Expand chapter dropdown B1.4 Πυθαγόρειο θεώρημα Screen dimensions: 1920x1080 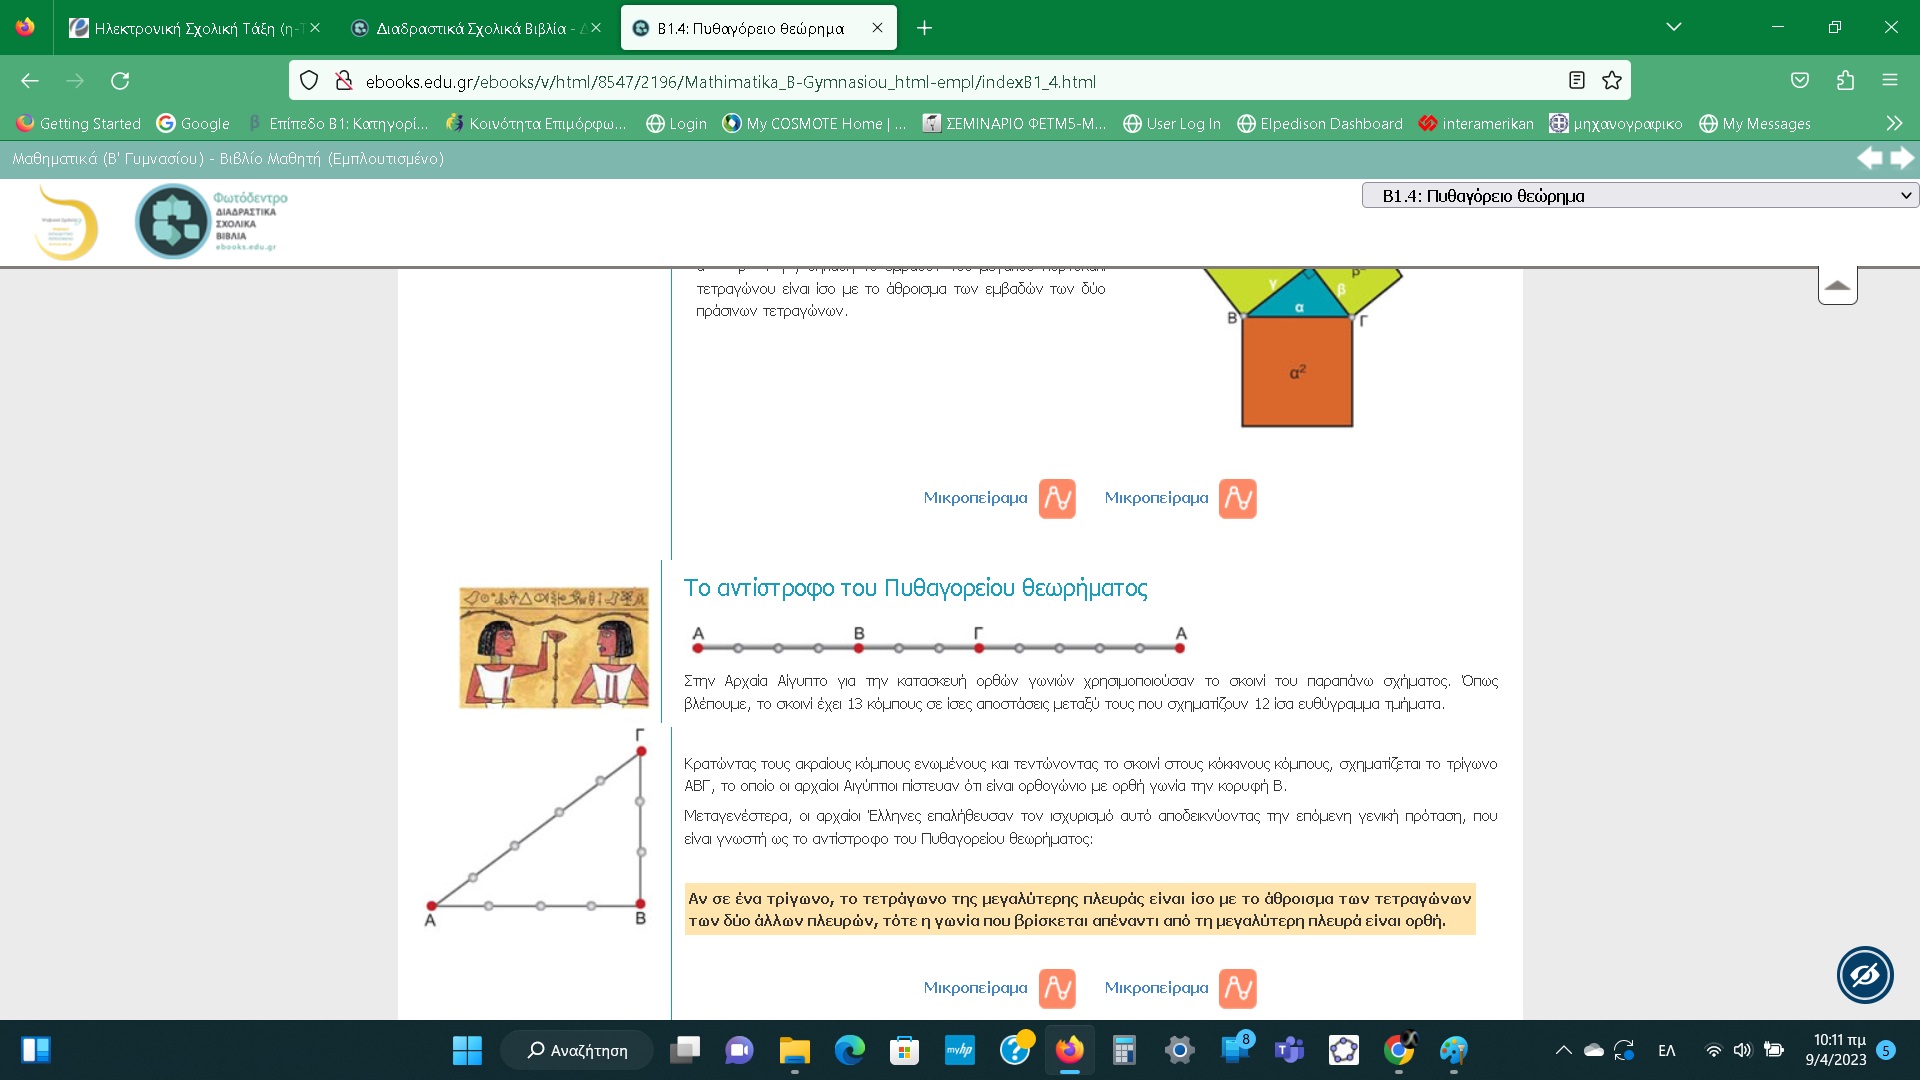click(1640, 196)
